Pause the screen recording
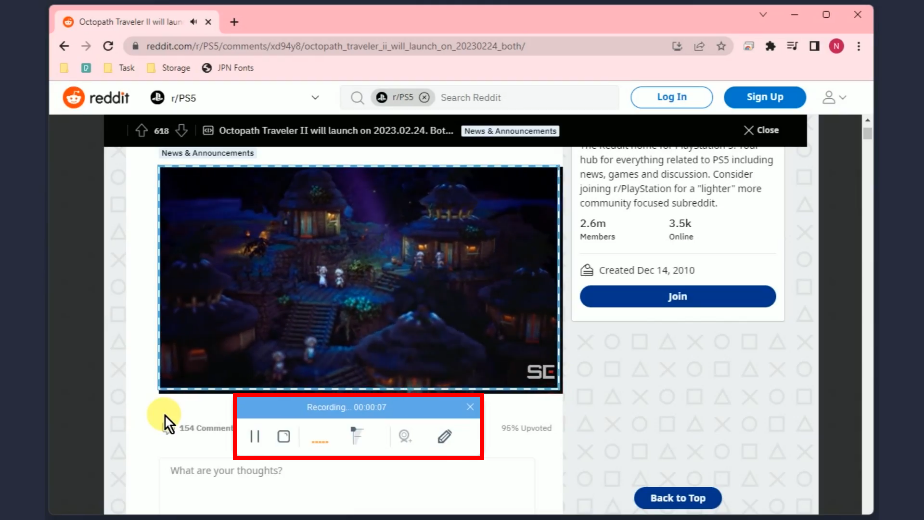Viewport: 924px width, 520px height. point(255,436)
